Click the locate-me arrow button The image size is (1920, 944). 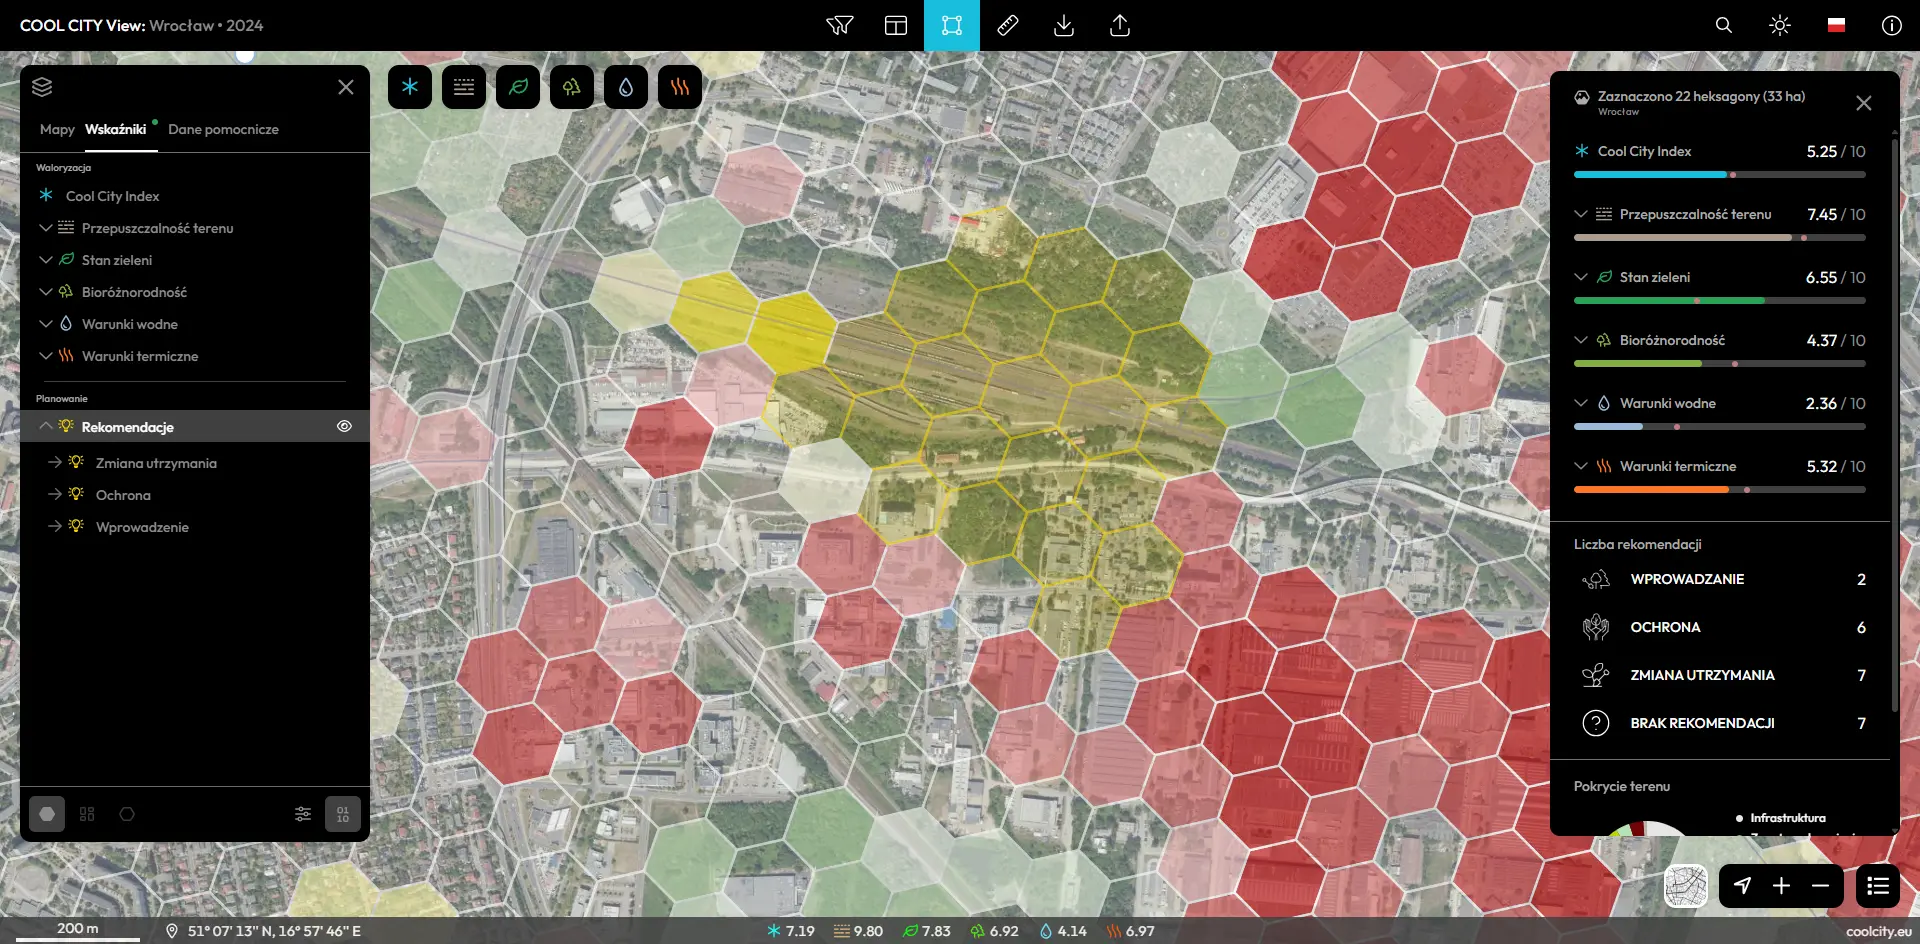point(1742,886)
